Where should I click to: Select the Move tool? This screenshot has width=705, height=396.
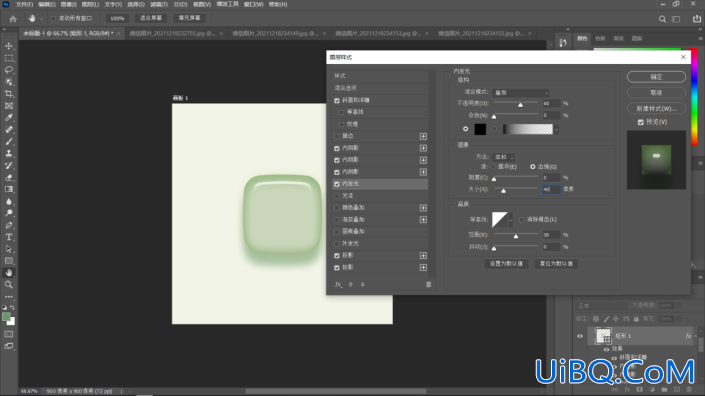pos(9,46)
